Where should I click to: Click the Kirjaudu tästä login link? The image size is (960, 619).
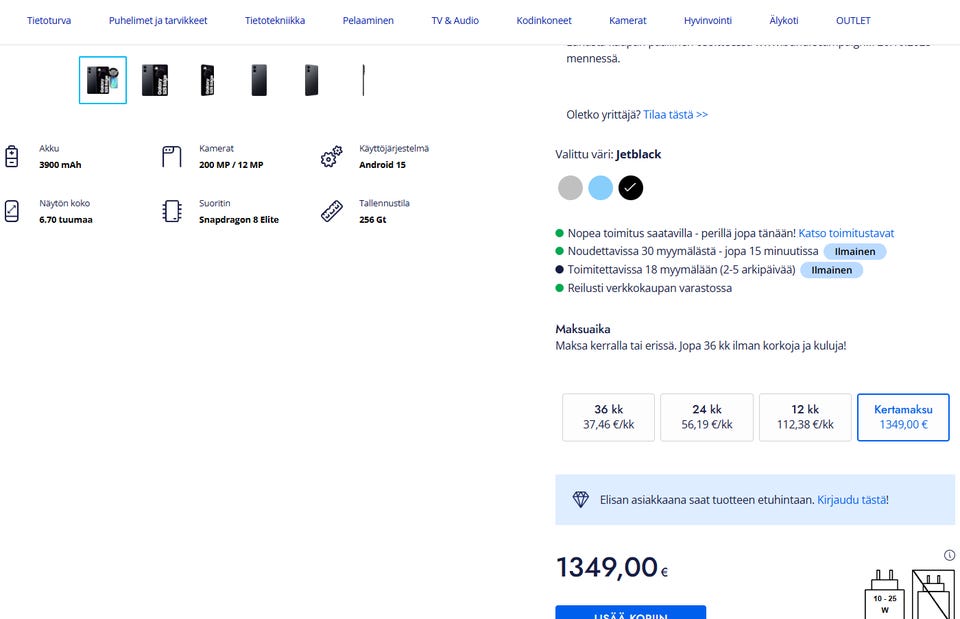(x=852, y=499)
